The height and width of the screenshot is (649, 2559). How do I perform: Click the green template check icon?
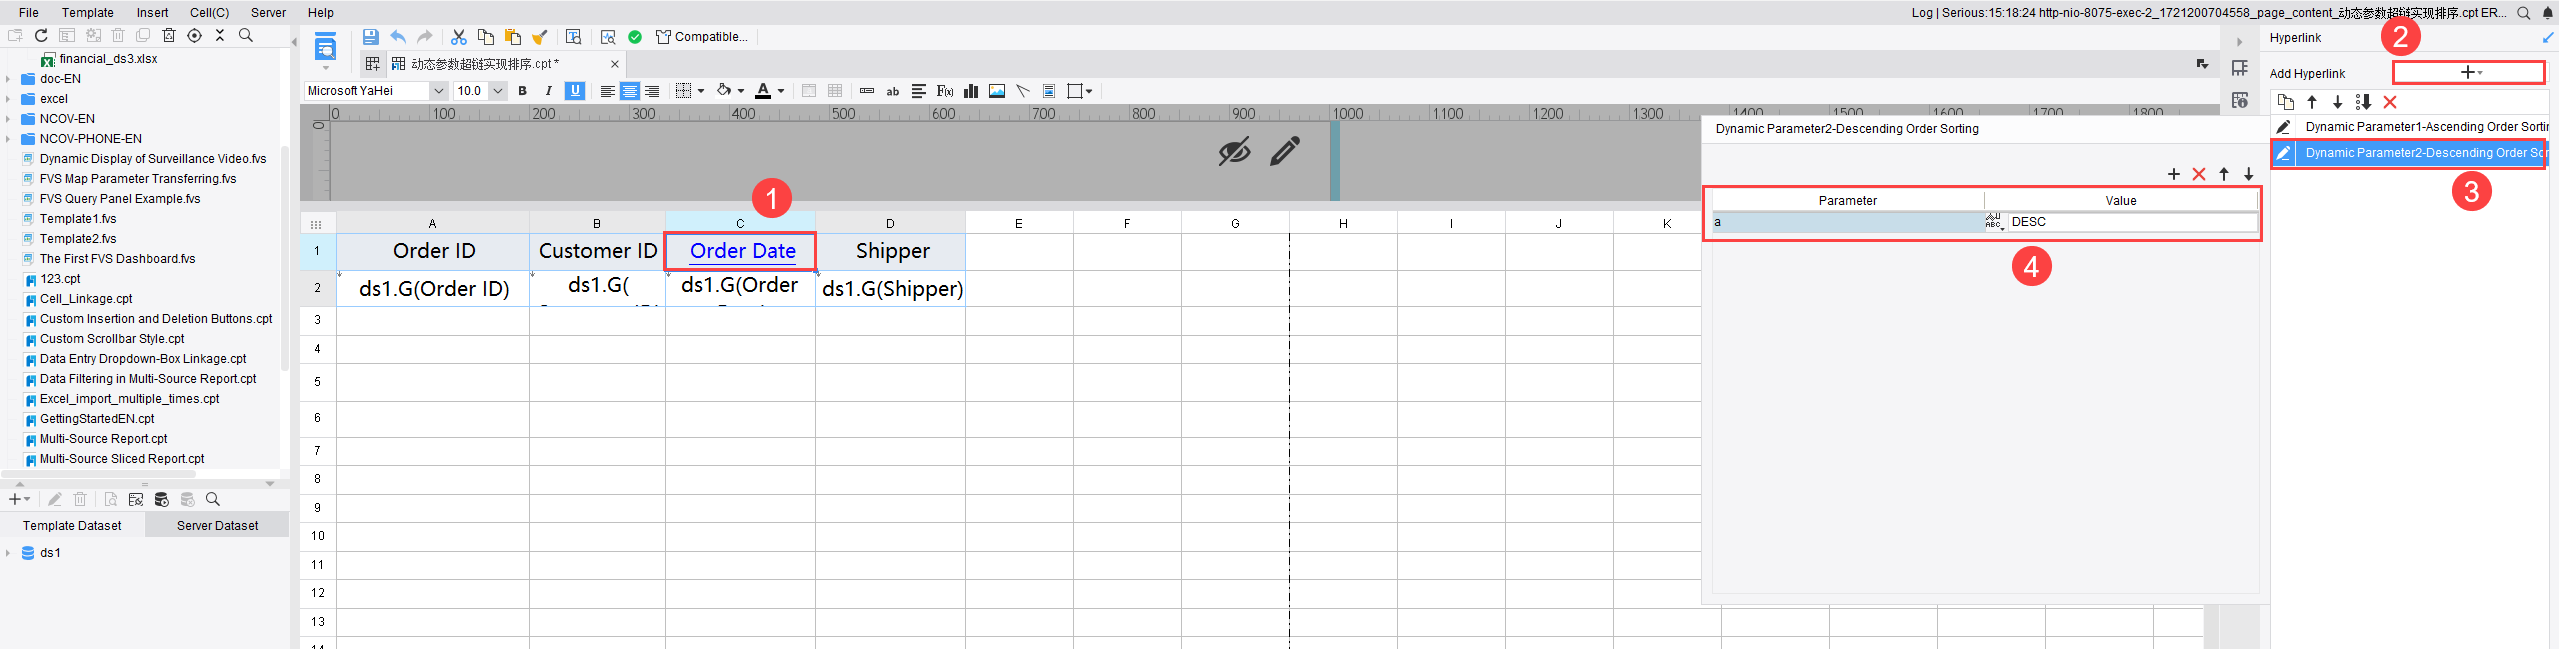pos(635,37)
